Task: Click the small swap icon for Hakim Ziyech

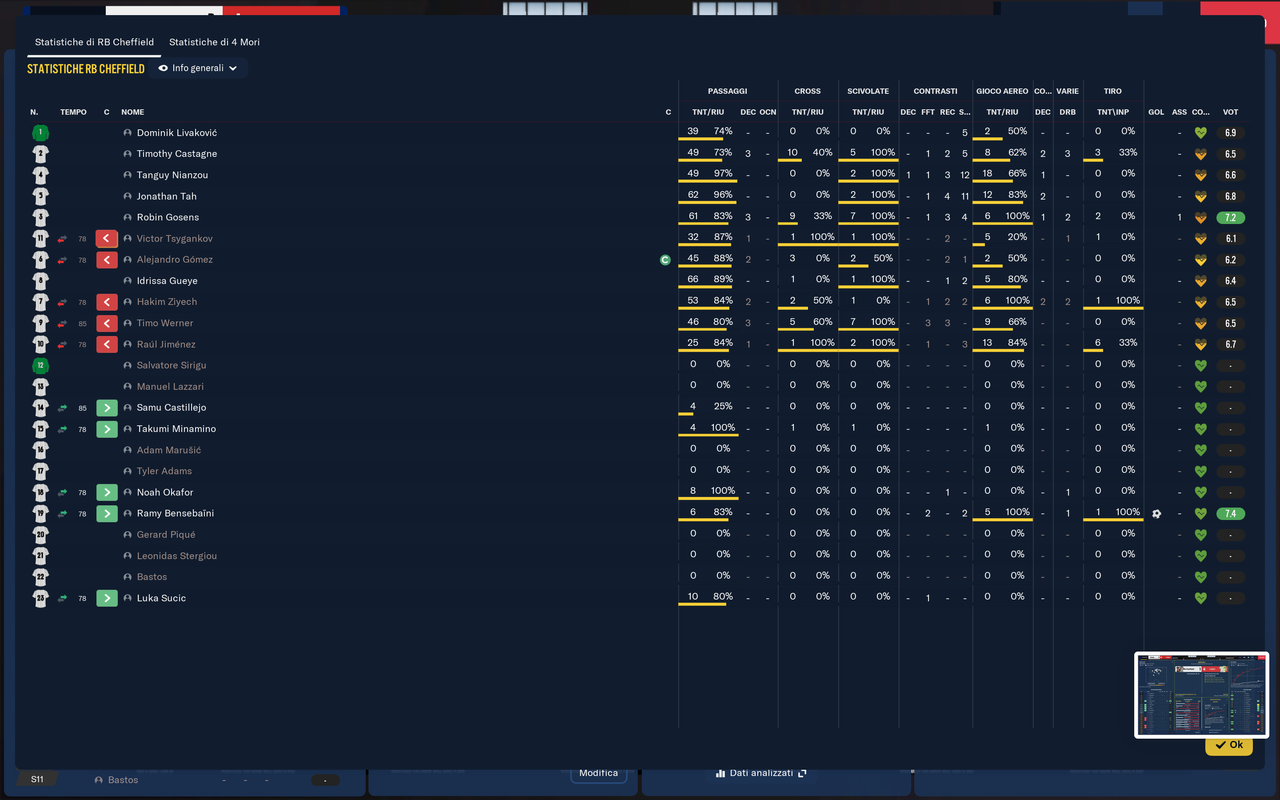Action: (x=62, y=302)
